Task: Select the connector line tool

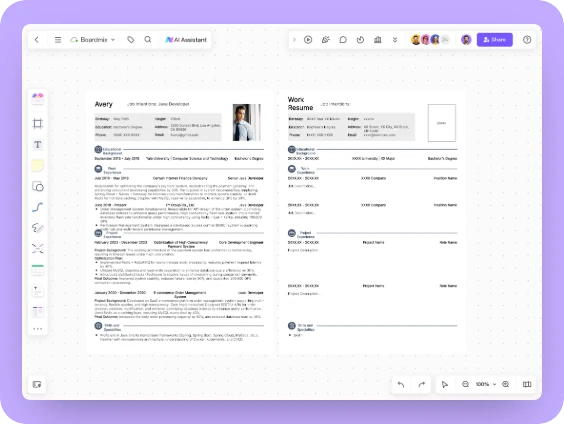Action: tap(37, 207)
